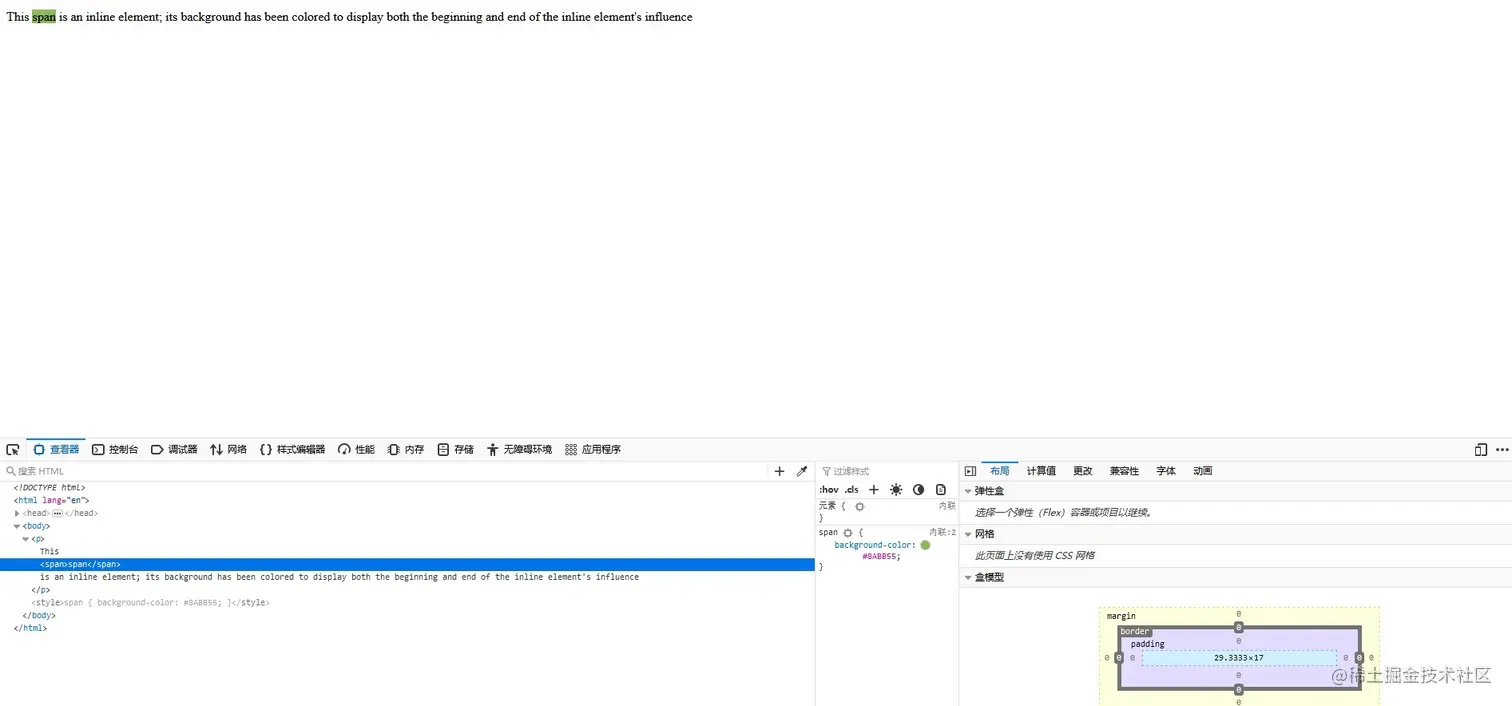1512x706 pixels.
Task: Collapse the p node
Action: click(x=26, y=539)
